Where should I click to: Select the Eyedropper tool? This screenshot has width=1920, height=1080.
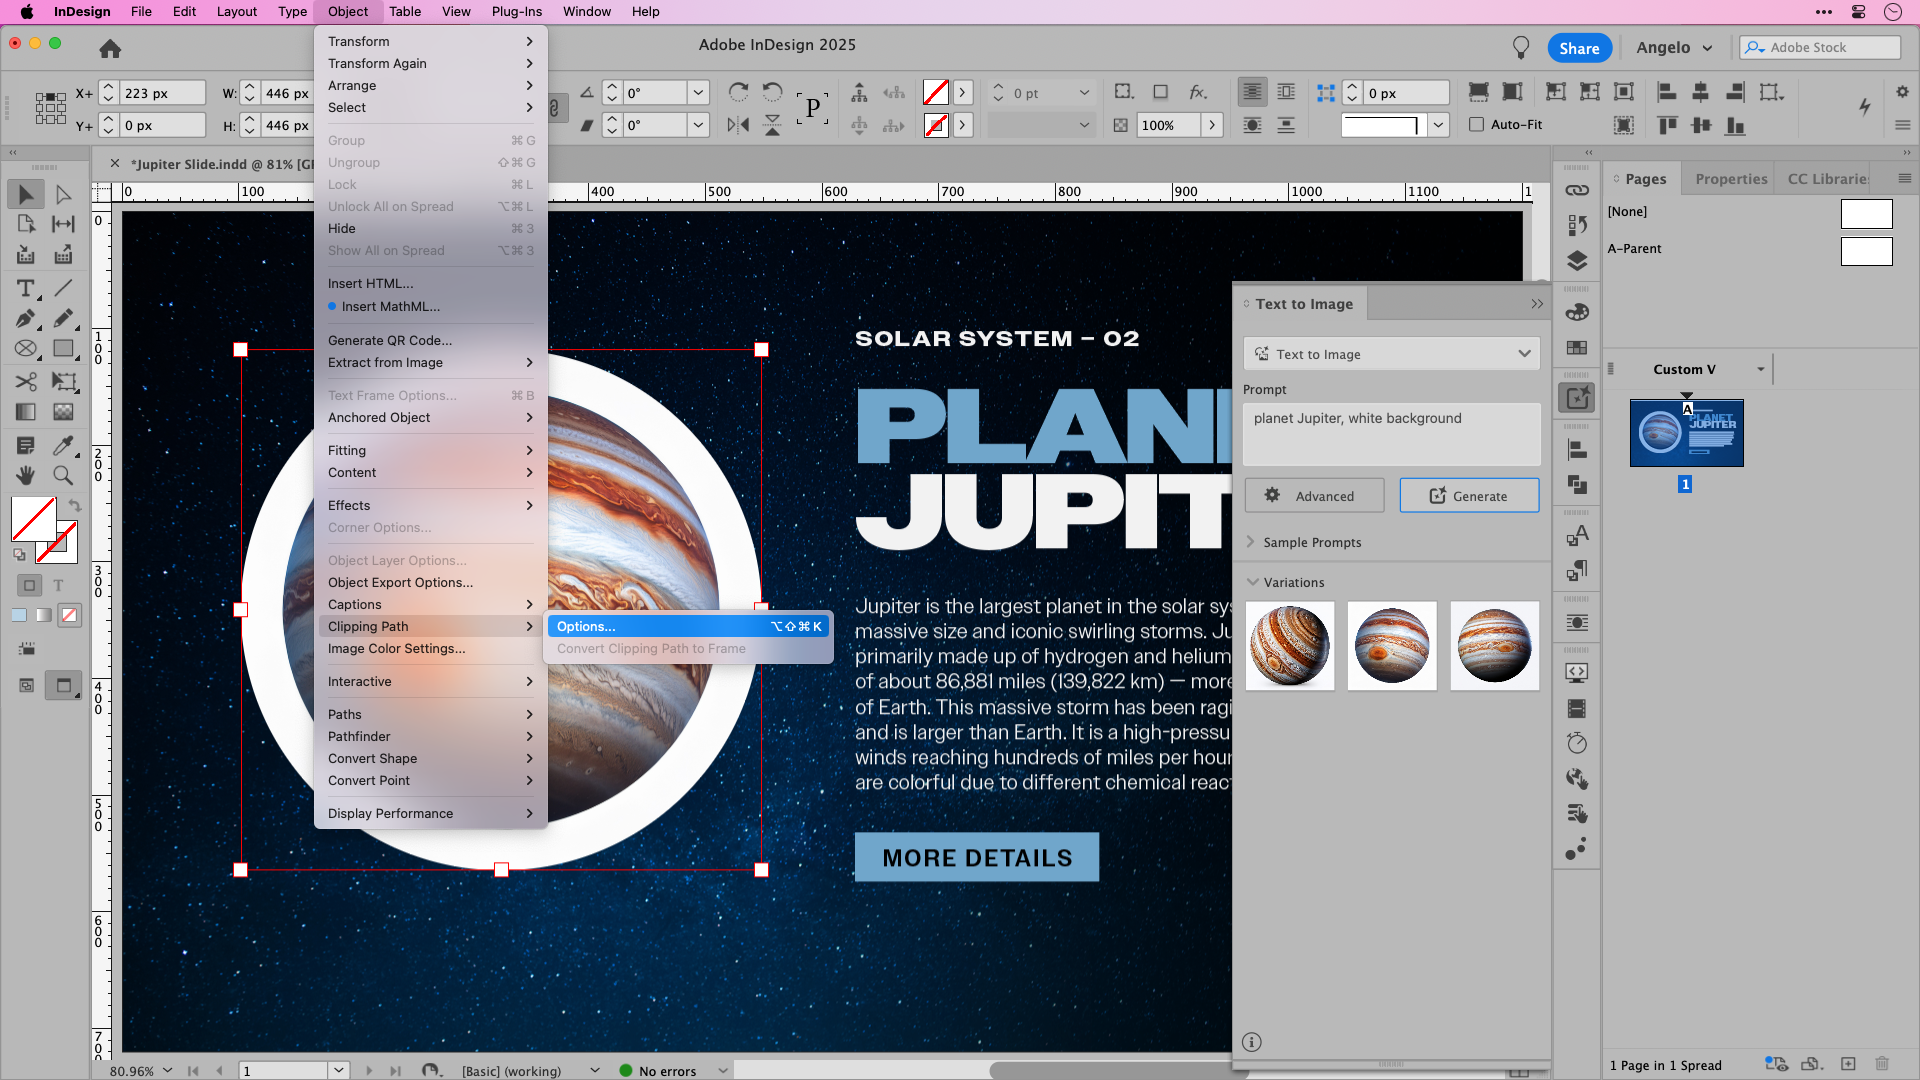(x=64, y=446)
